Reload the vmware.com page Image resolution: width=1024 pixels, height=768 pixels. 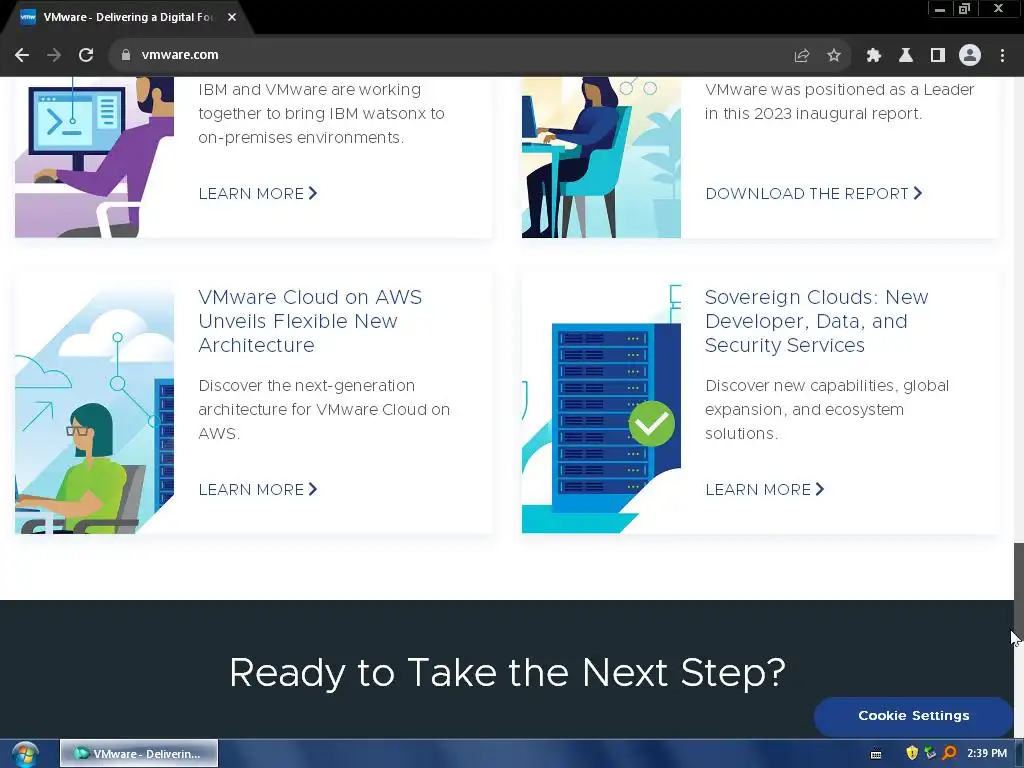point(86,55)
